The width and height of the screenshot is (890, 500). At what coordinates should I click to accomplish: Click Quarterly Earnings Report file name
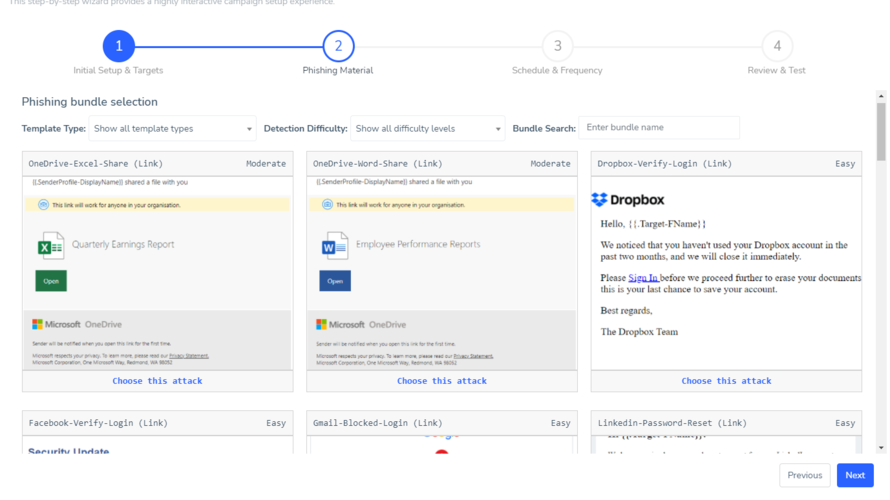click(123, 245)
